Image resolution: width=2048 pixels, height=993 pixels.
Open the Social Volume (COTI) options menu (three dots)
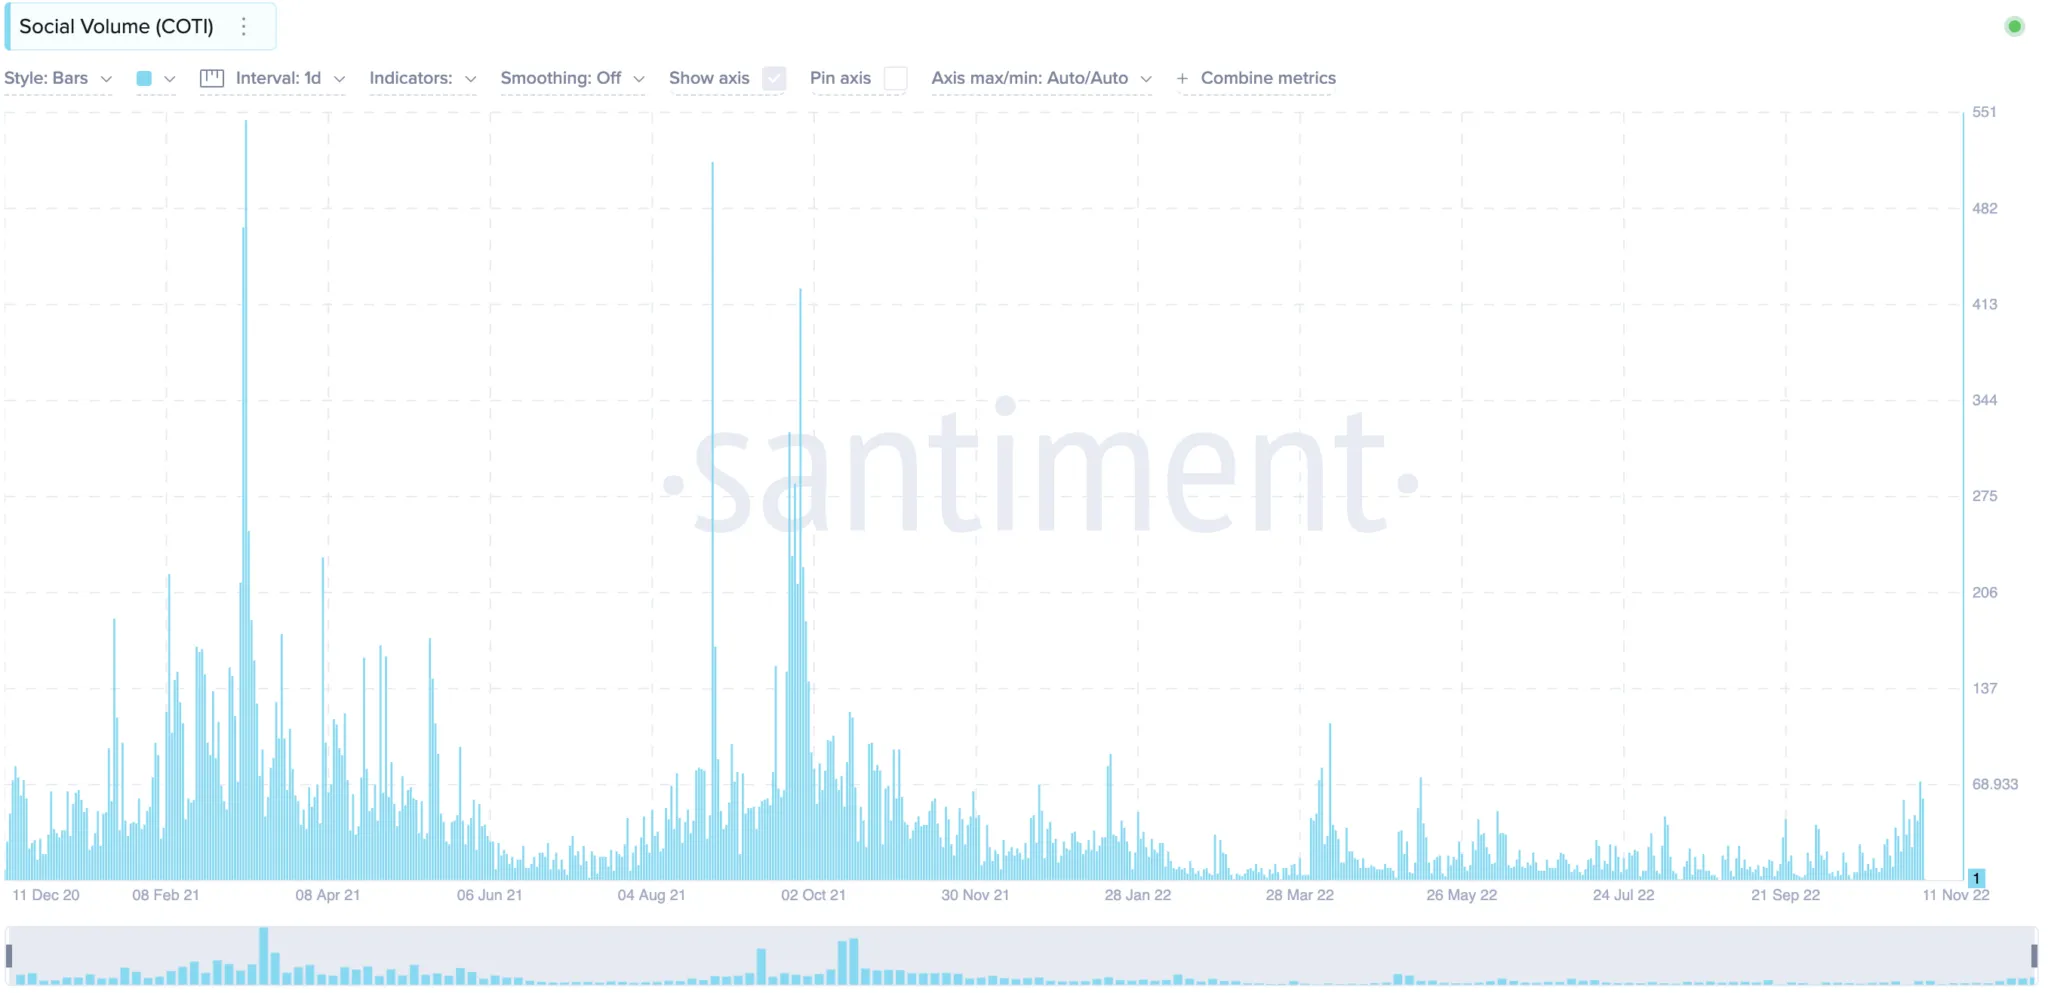click(x=244, y=27)
